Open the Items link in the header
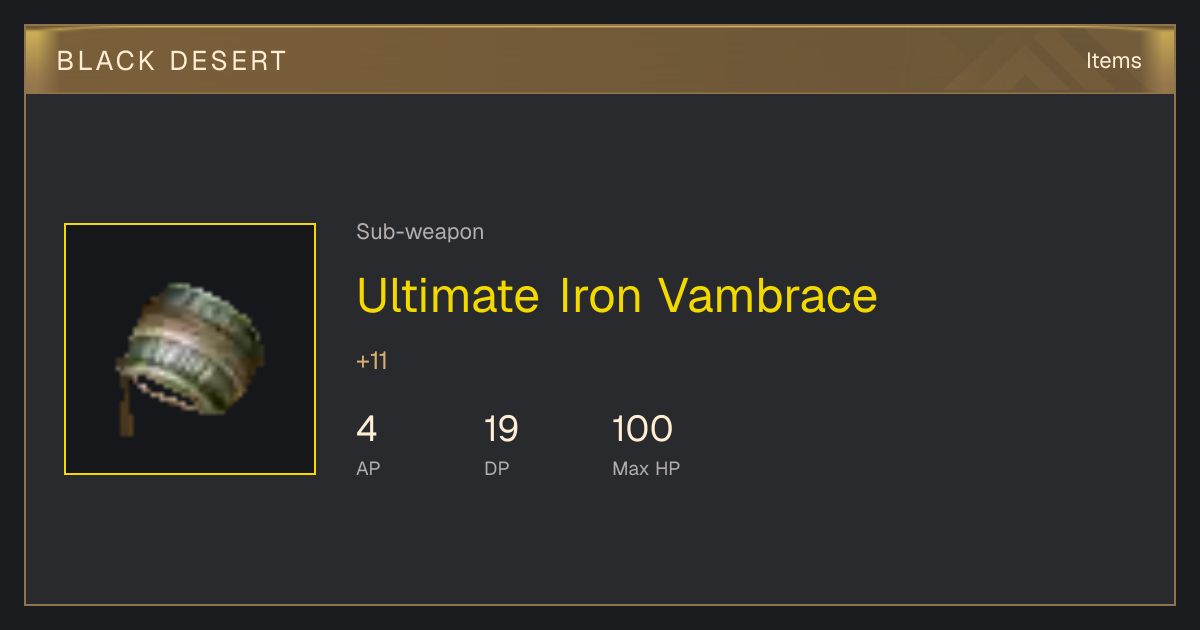The height and width of the screenshot is (630, 1200). coord(1113,61)
